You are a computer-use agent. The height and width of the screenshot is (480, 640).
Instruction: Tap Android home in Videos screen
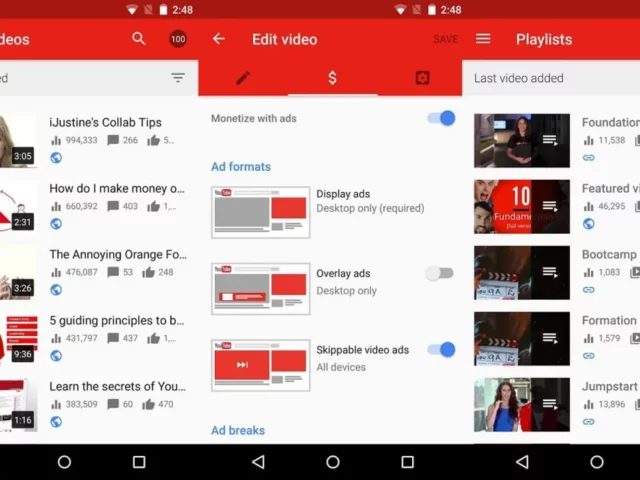[x=64, y=462]
